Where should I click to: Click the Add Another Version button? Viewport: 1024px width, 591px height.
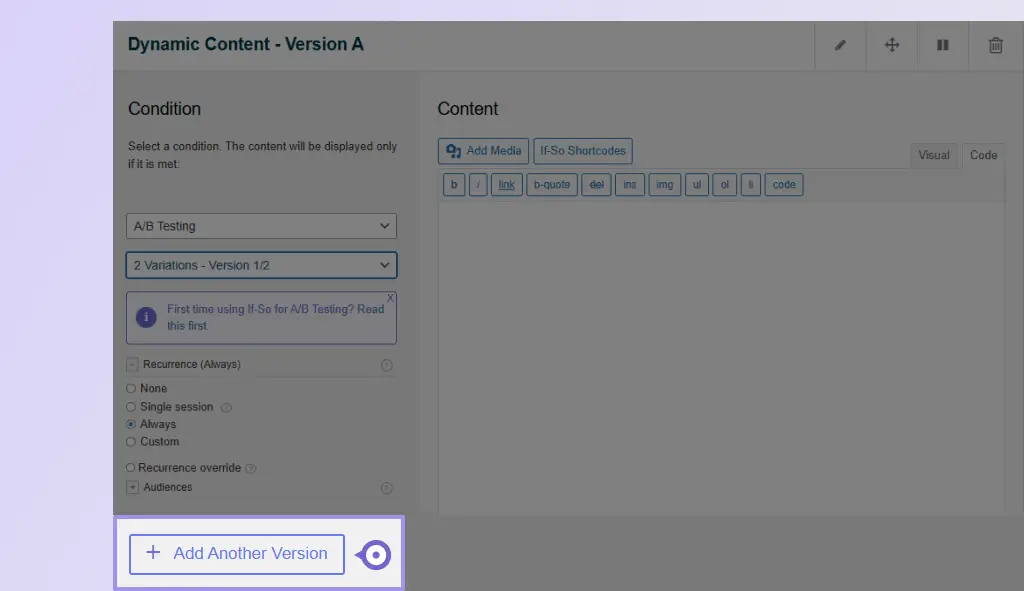click(x=236, y=554)
